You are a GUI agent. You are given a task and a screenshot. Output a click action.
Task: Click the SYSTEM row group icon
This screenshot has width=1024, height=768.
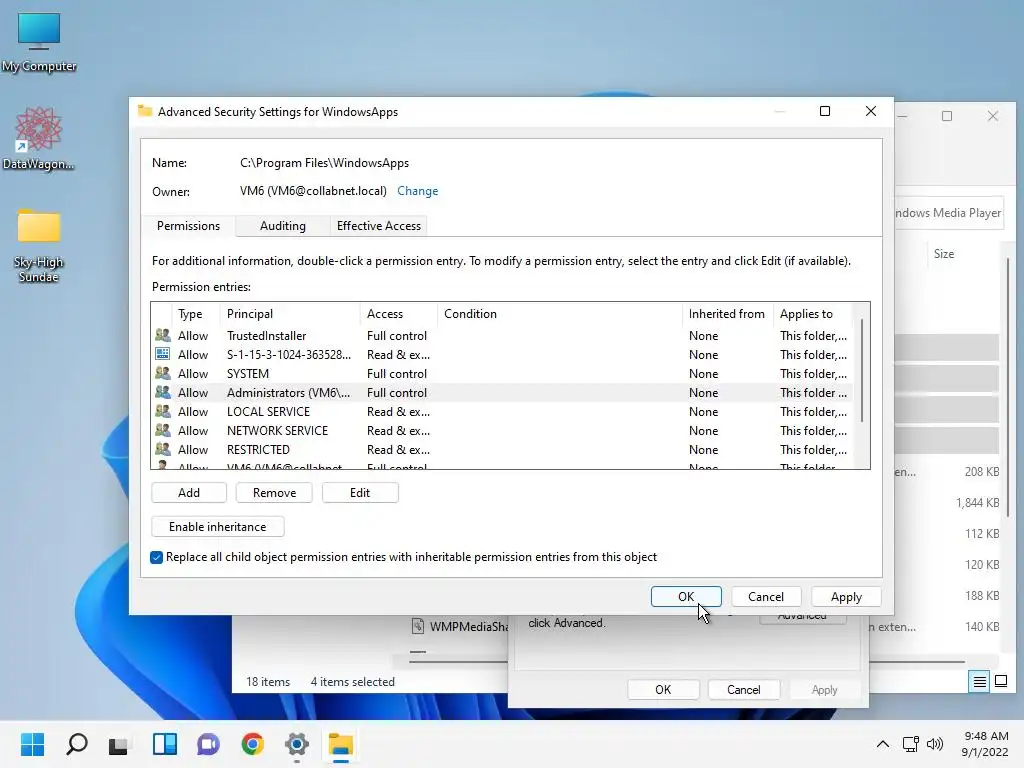click(x=163, y=374)
